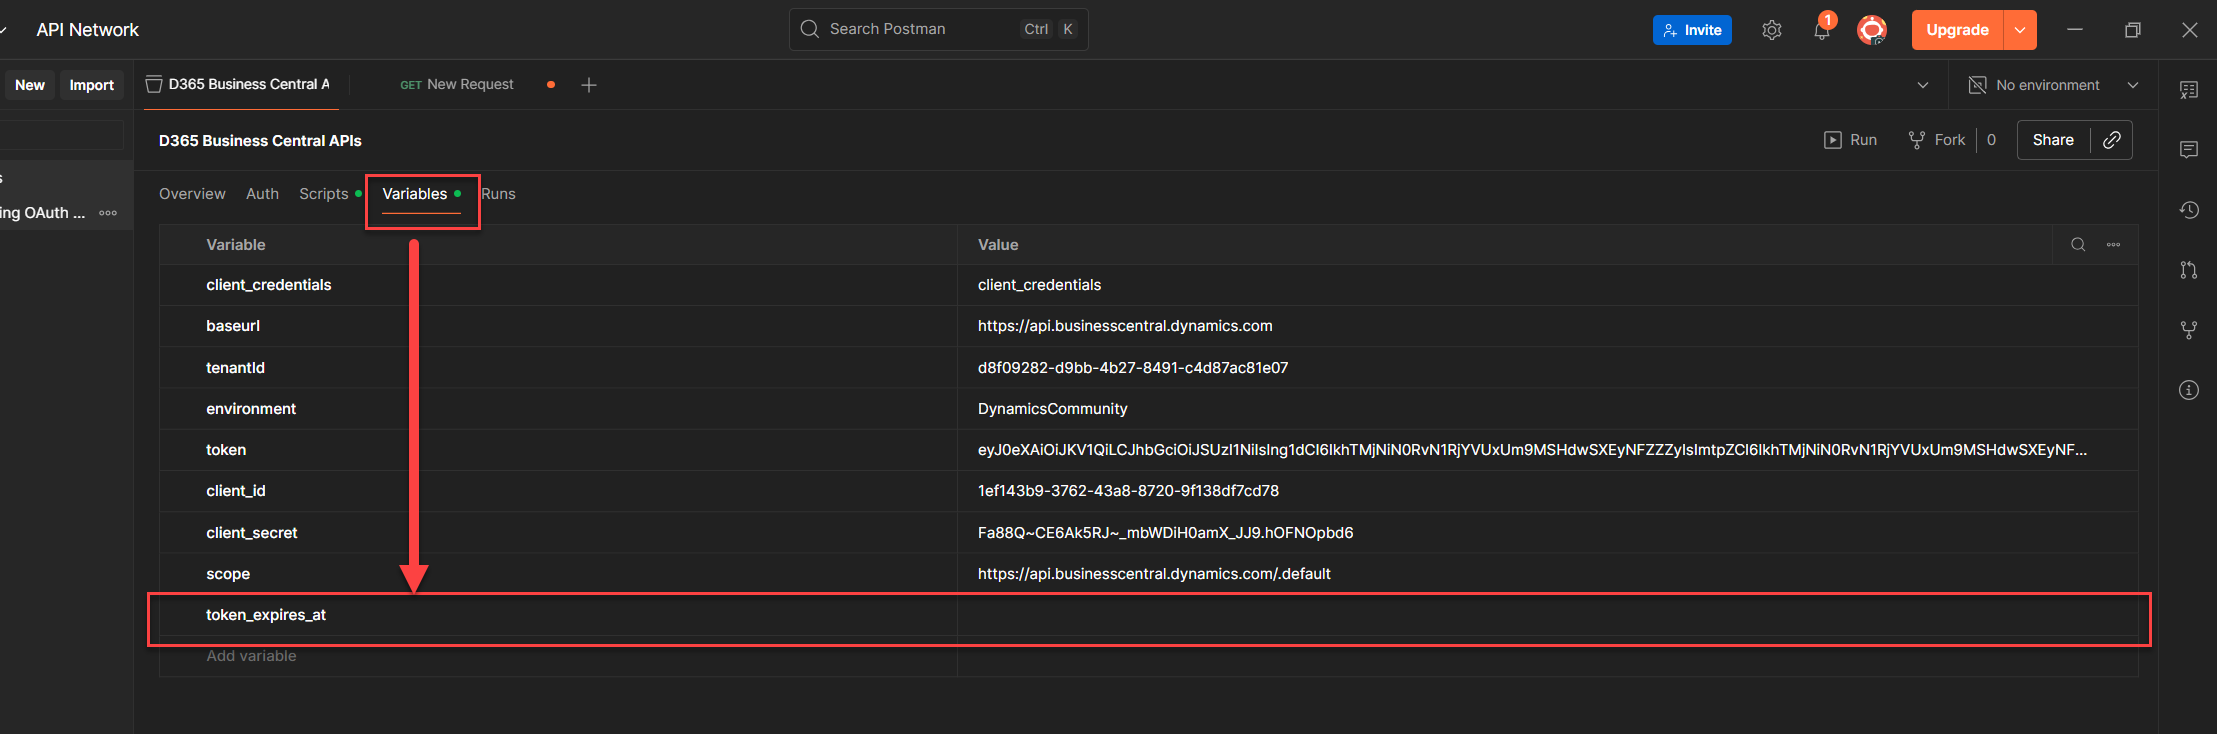Select the scope variable name

228,574
